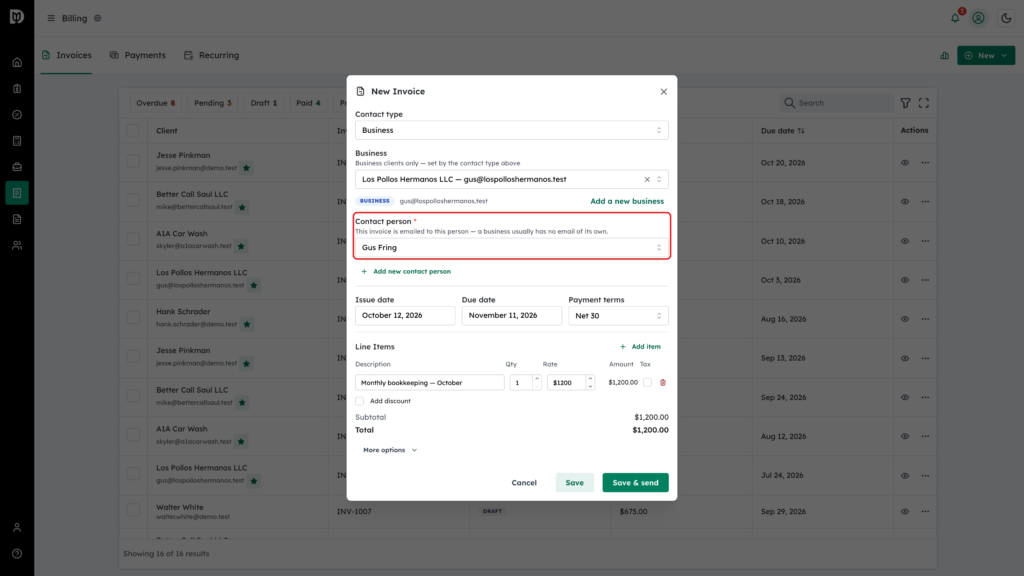Open the profile icon at sidebar bottom

(x=17, y=528)
